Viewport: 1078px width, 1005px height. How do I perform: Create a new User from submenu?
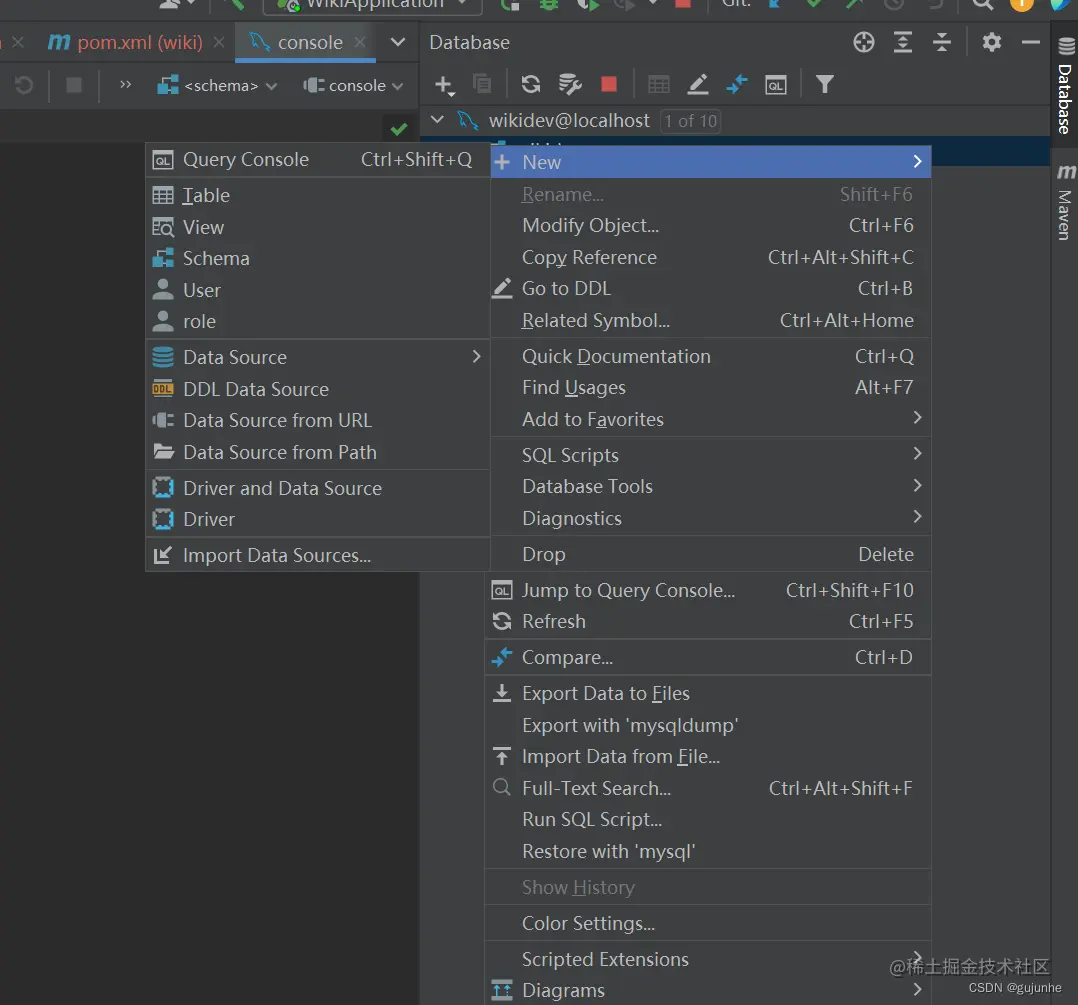(317, 290)
